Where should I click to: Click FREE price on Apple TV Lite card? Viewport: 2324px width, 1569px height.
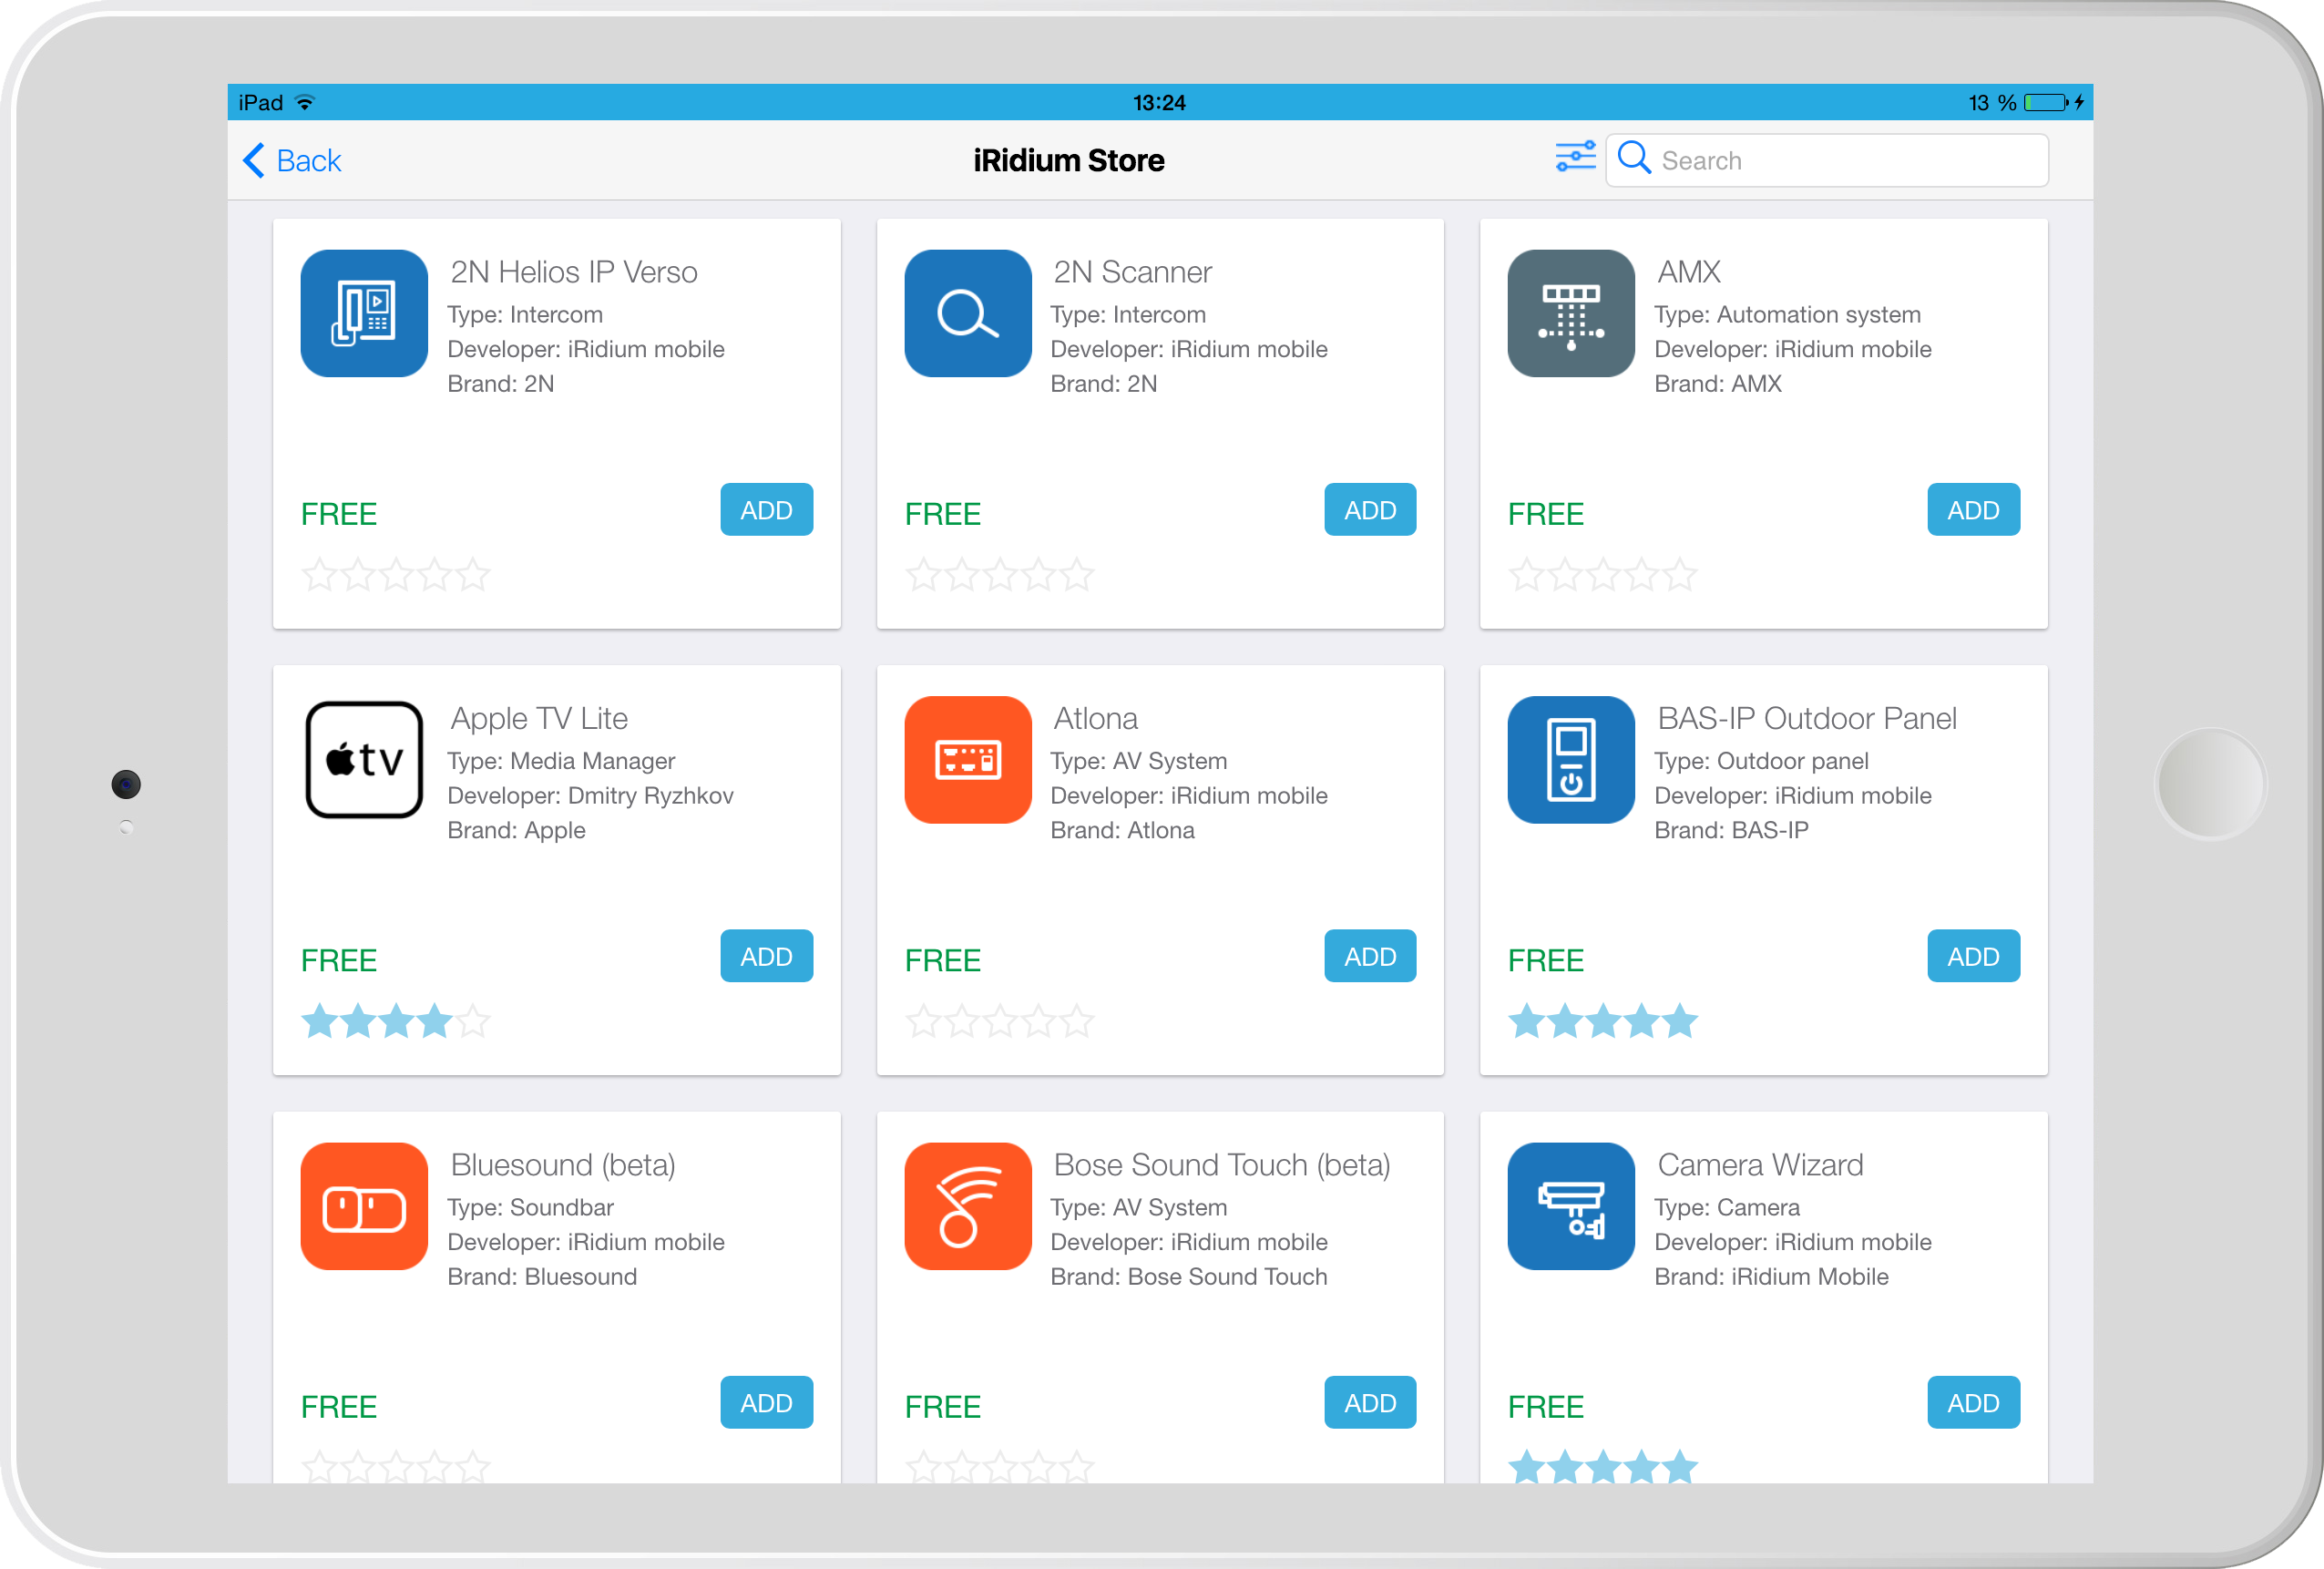pyautogui.click(x=339, y=960)
